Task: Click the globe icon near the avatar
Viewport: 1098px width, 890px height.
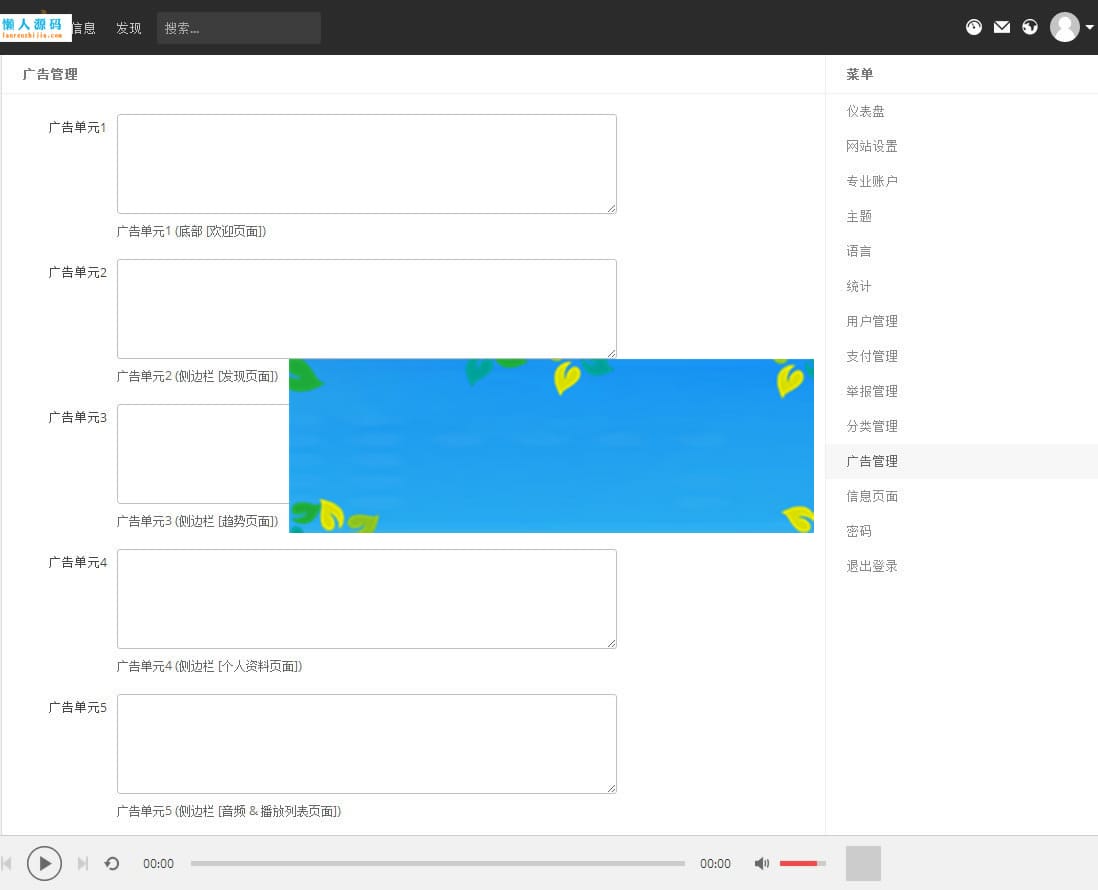Action: (1030, 27)
